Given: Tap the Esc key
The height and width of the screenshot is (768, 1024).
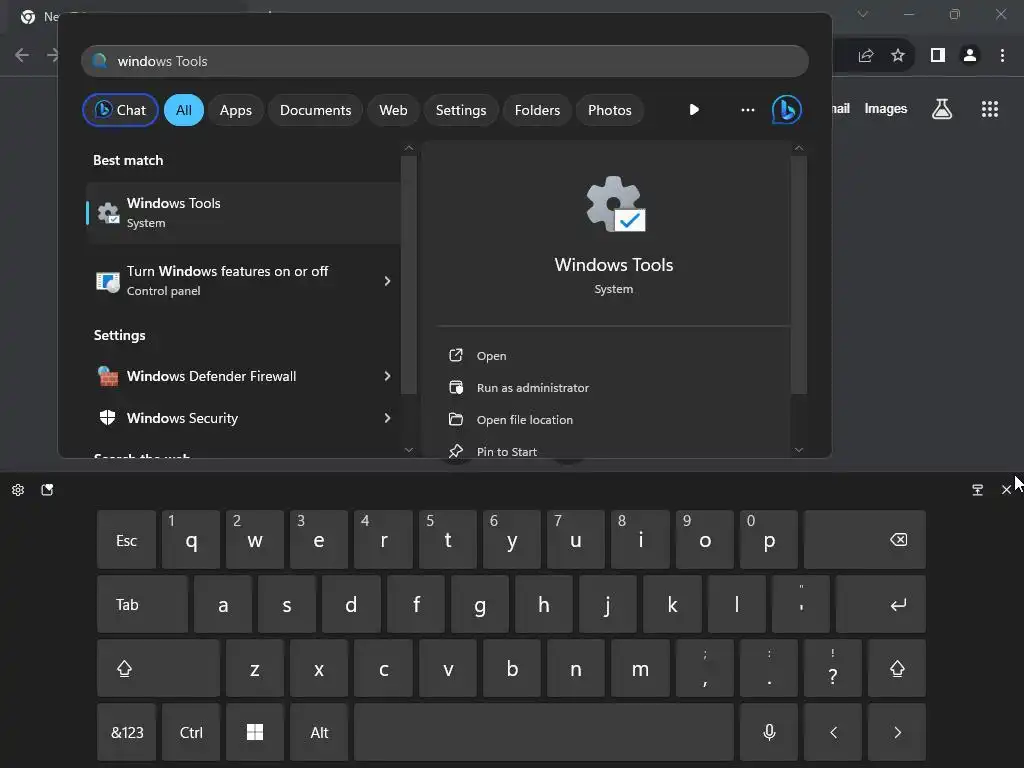Looking at the screenshot, I should point(126,540).
